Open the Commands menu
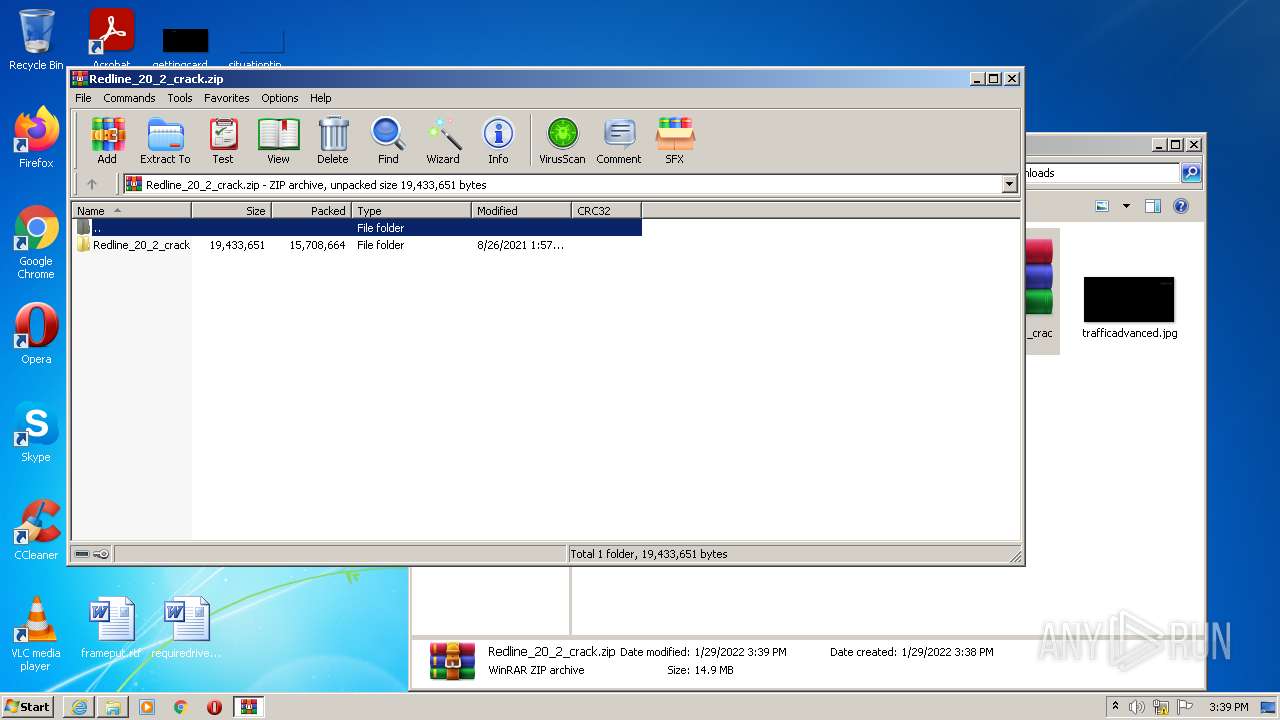This screenshot has height=720, width=1280. click(x=129, y=98)
